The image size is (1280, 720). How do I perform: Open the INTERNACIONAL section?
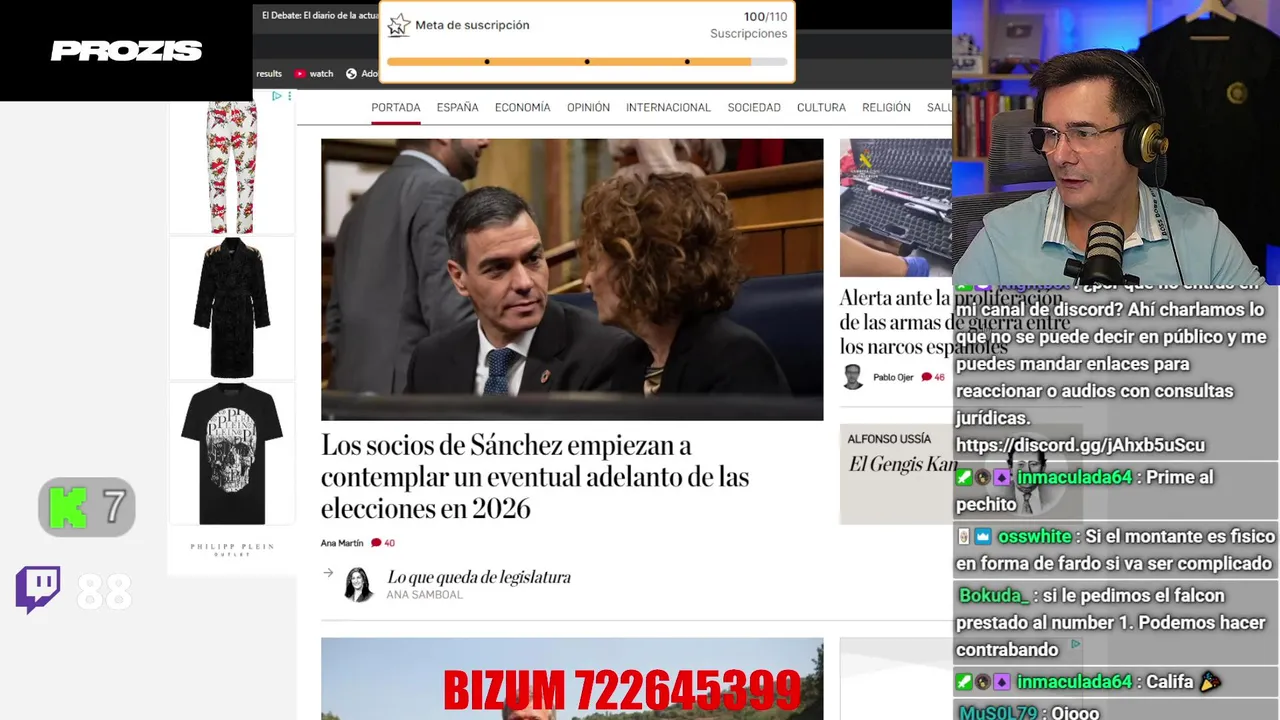(668, 107)
